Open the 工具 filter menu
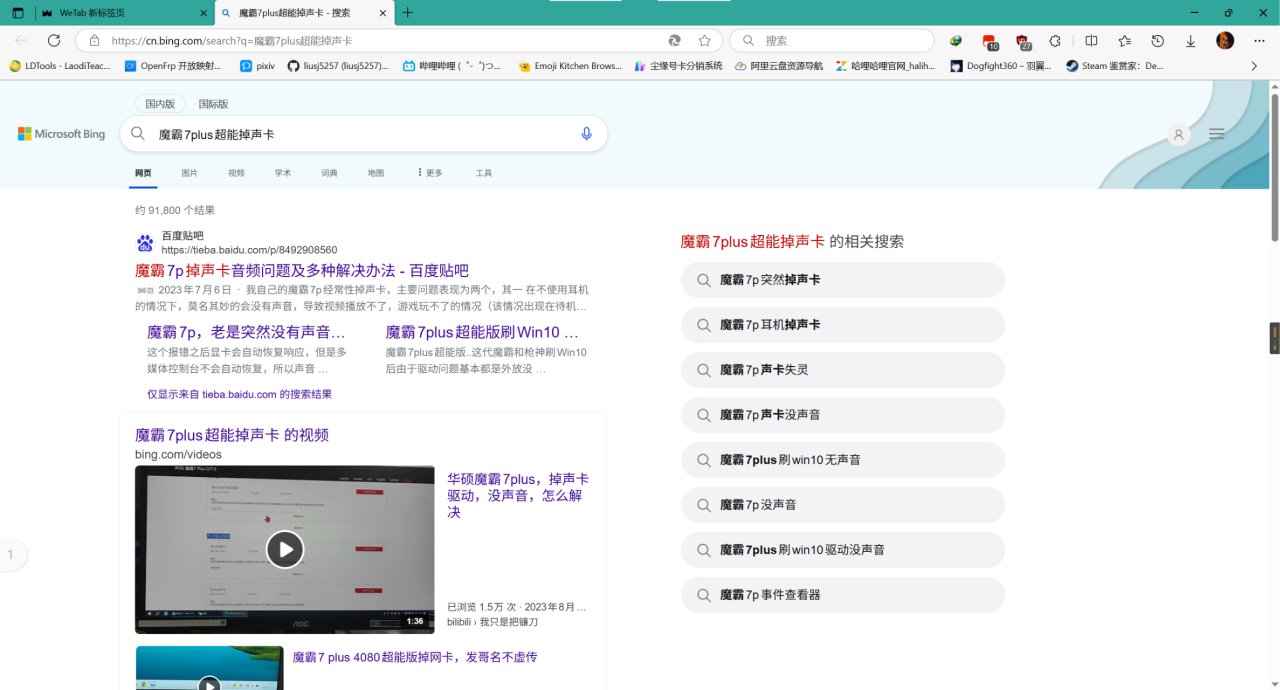The image size is (1280, 690). point(484,173)
